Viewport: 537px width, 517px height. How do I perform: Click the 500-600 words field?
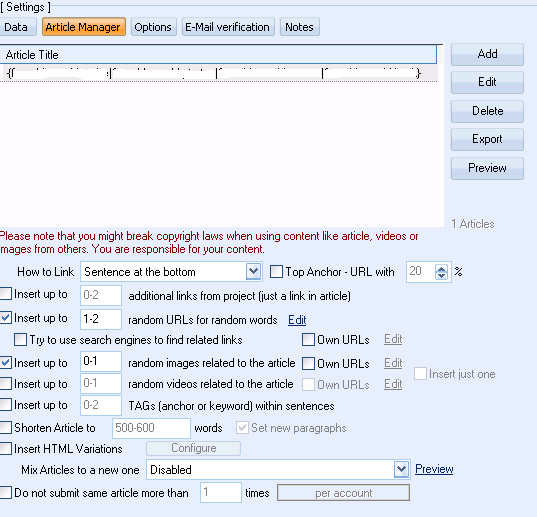pos(151,428)
